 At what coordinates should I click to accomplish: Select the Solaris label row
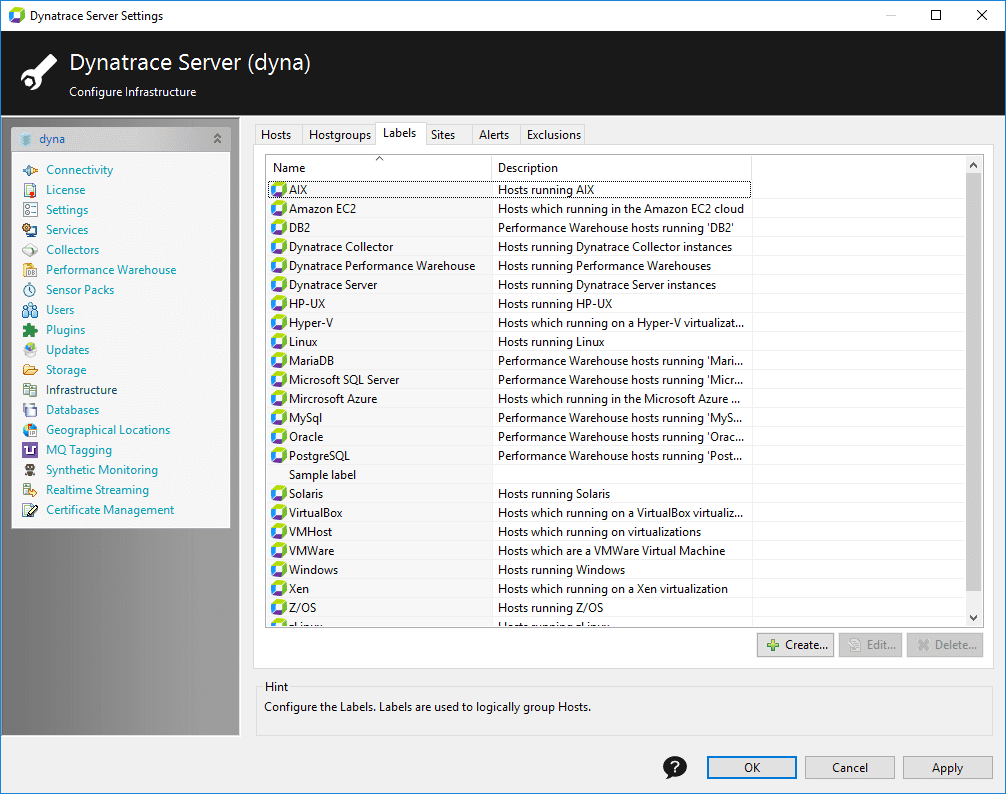(509, 494)
